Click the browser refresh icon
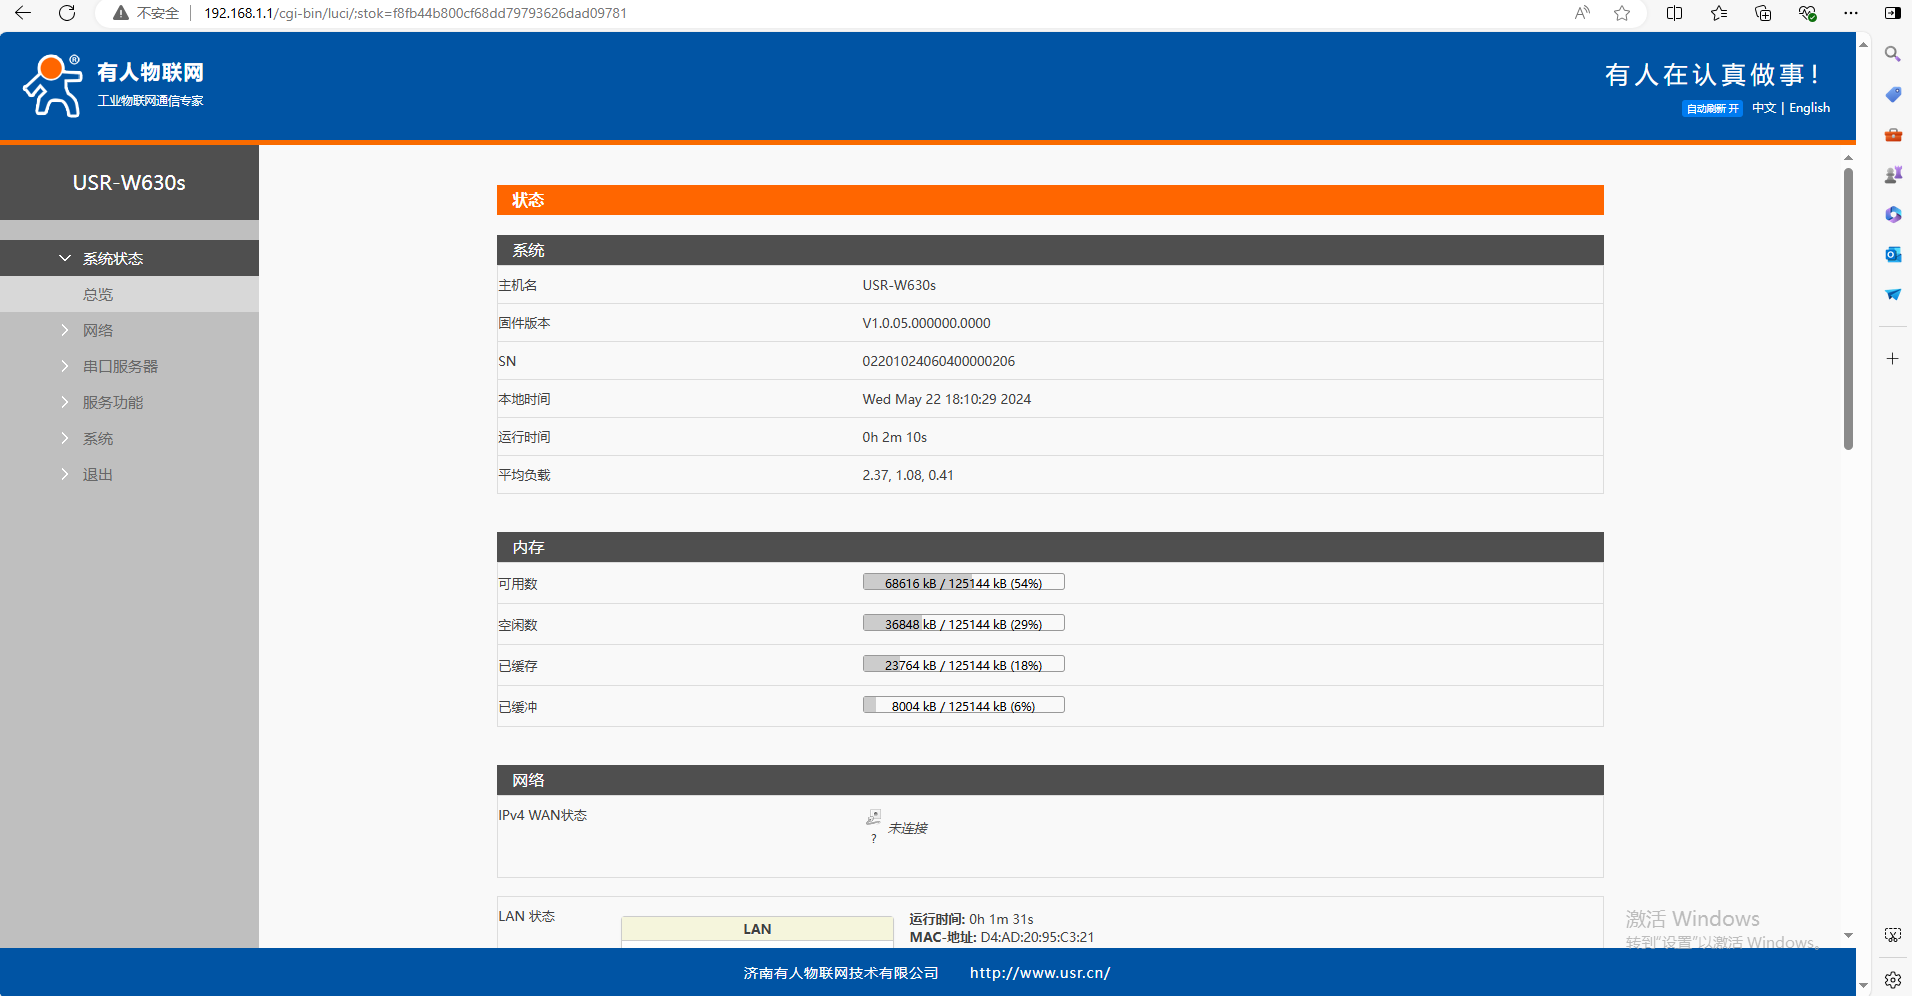Image resolution: width=1912 pixels, height=996 pixels. click(67, 13)
